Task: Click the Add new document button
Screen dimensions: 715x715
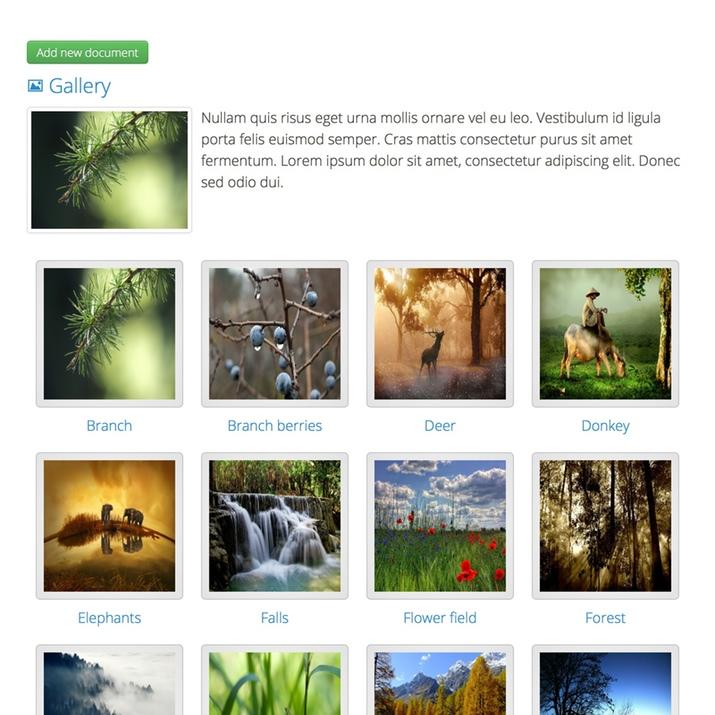Action: click(88, 52)
